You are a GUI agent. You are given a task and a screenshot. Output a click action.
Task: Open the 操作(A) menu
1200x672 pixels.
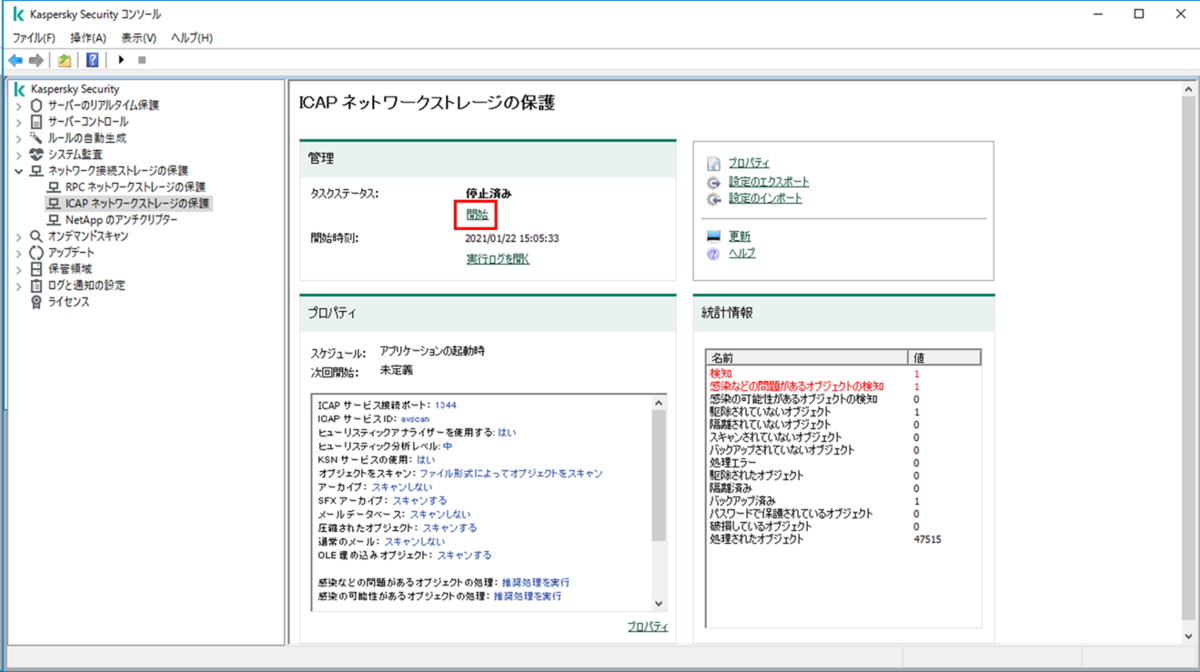coord(88,38)
